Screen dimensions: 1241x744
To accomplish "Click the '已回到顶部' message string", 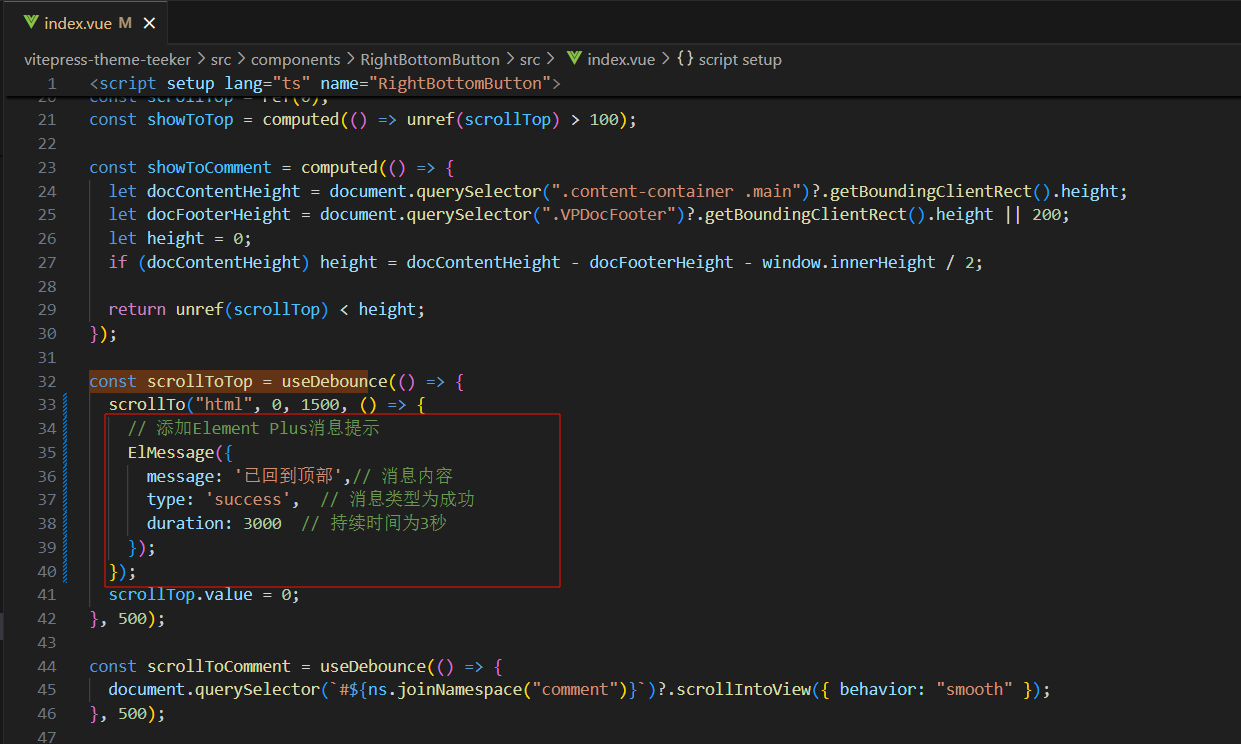I will point(290,476).
